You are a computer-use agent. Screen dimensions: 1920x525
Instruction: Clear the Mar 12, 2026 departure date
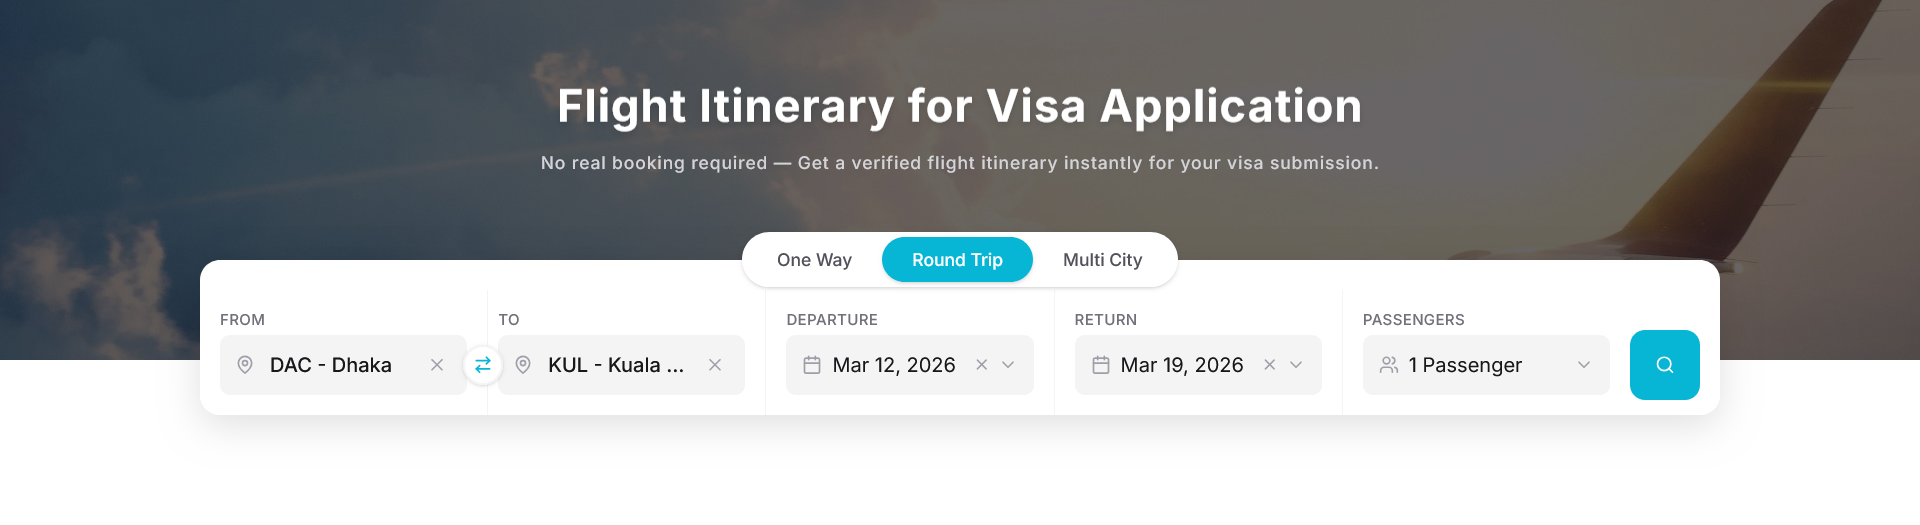982,365
